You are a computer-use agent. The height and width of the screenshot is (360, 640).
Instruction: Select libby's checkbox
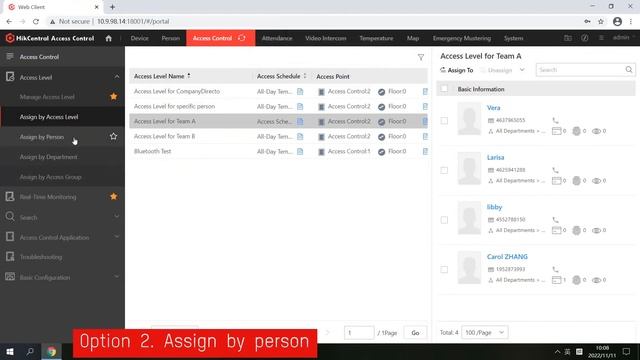pos(444,220)
